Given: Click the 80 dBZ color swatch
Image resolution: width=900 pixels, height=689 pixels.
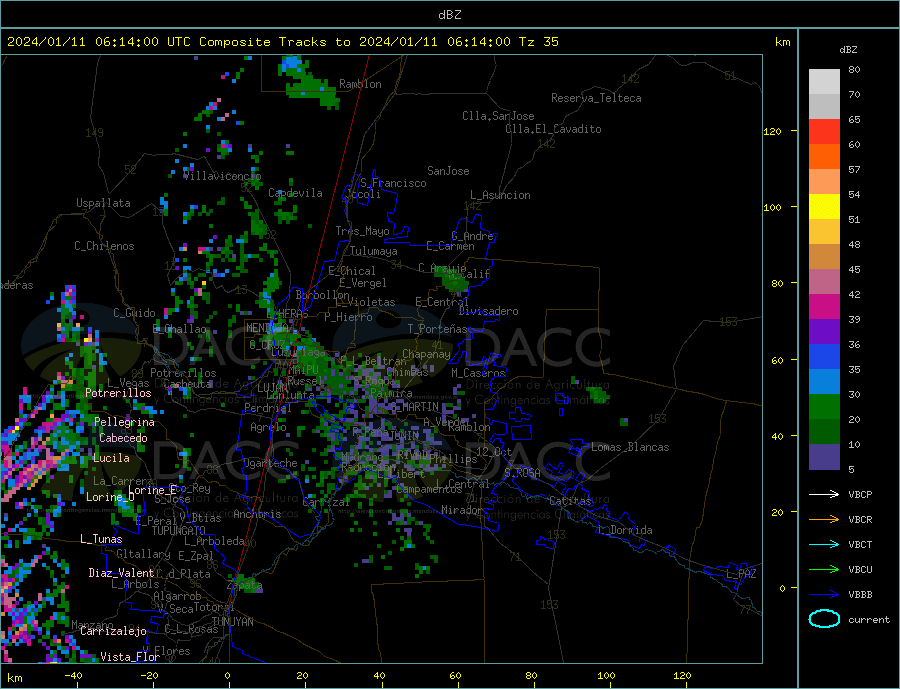Looking at the screenshot, I should pos(824,82).
